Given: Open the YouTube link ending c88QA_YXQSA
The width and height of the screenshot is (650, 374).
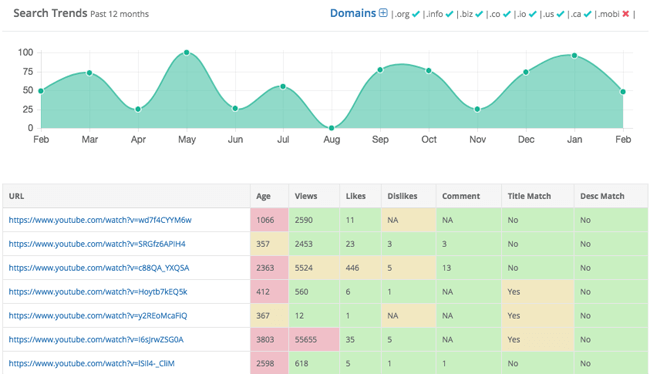Looking at the screenshot, I should click(x=99, y=268).
